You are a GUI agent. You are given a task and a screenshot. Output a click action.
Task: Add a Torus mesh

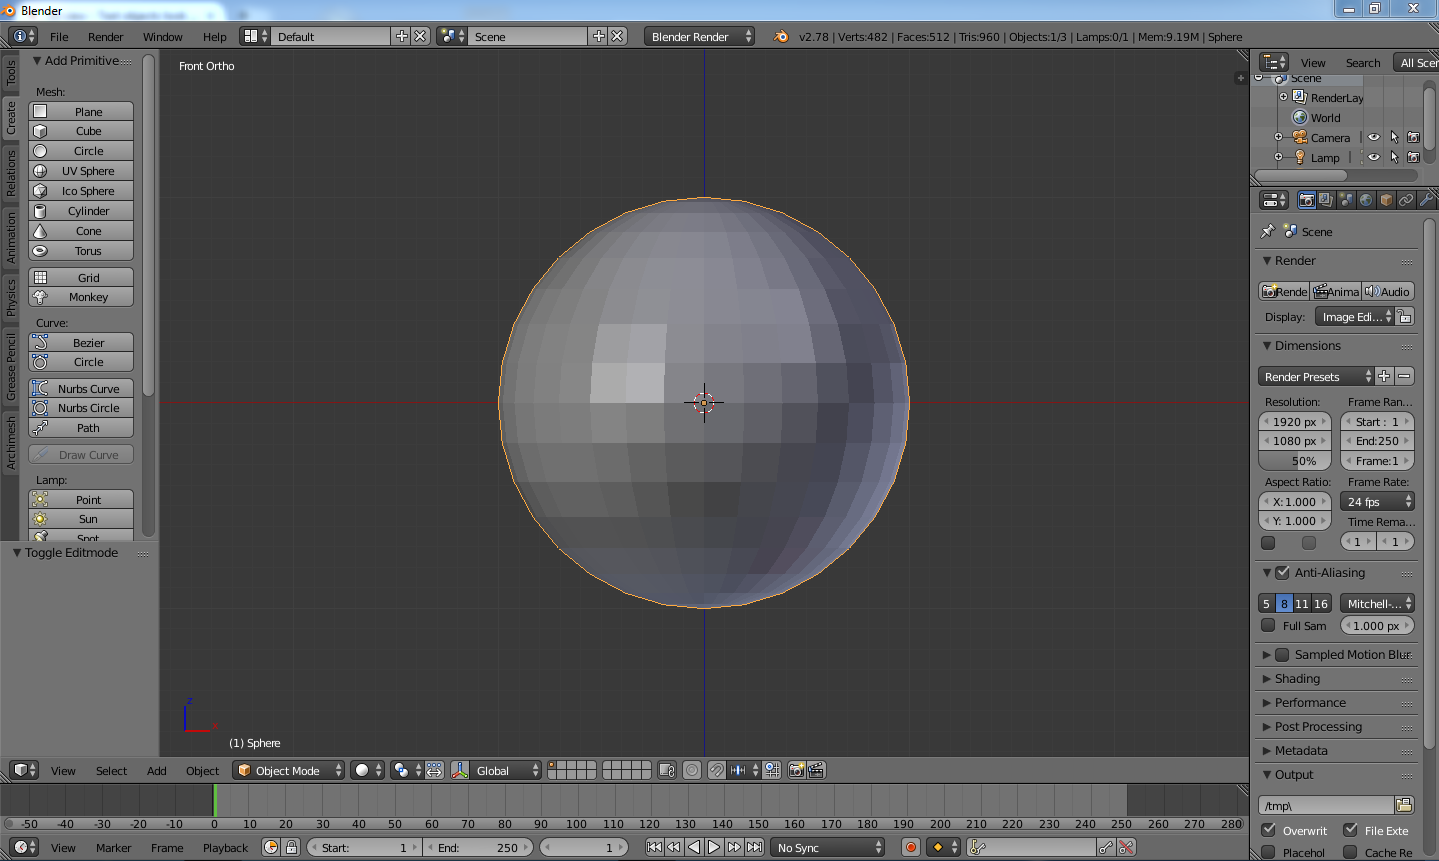[81, 251]
